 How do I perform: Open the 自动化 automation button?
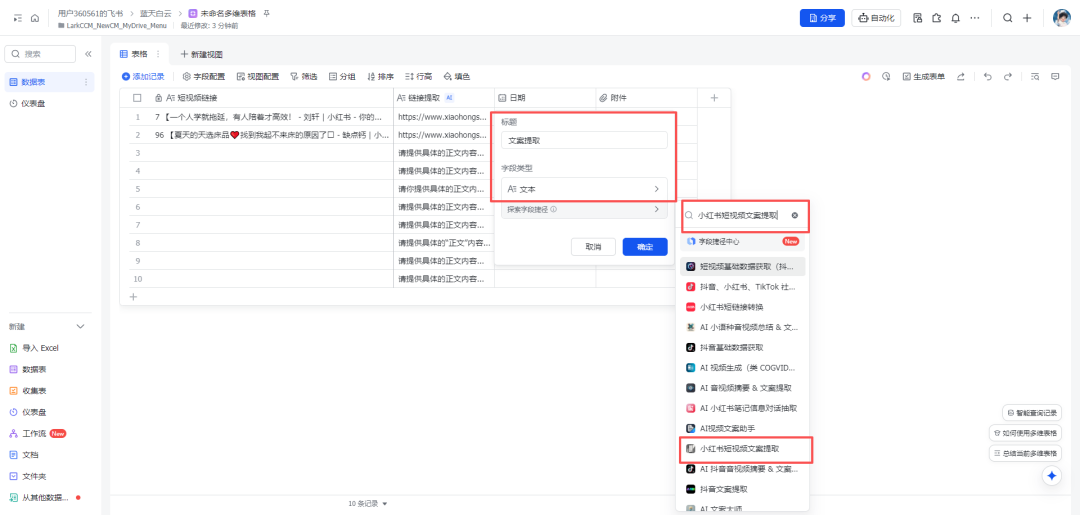pos(876,19)
